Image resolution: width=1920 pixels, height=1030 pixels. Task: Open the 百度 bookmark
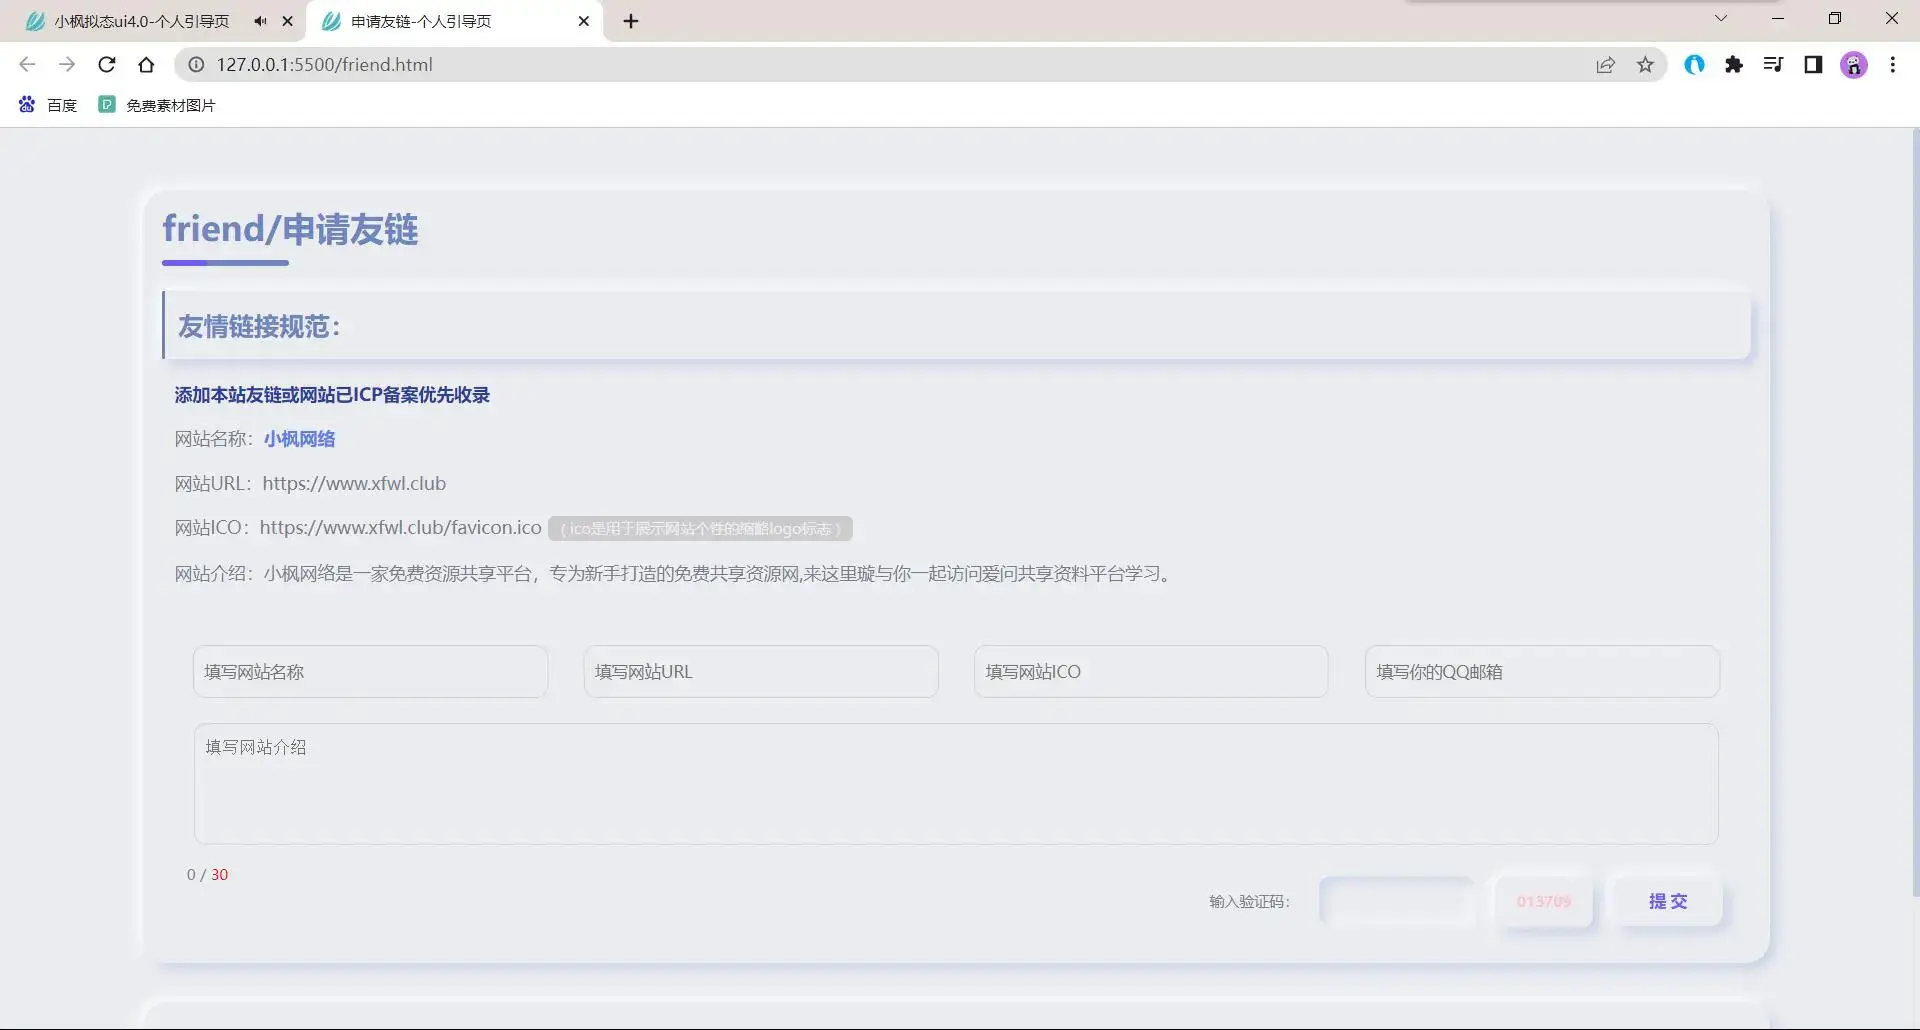48,105
